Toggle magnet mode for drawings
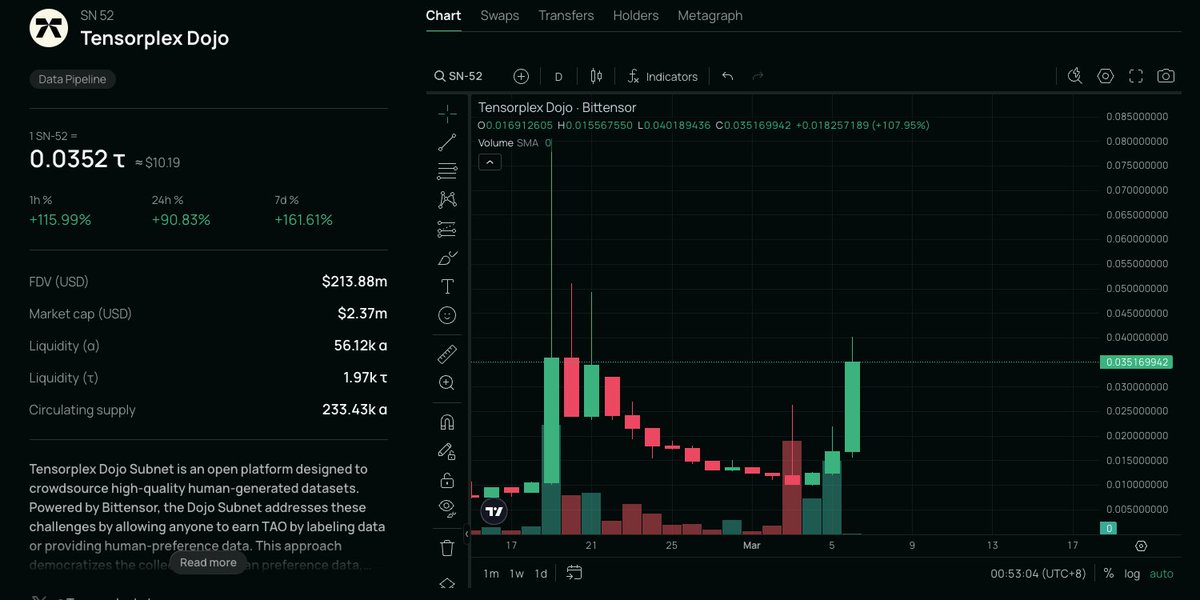Viewport: 1200px width, 600px height. pyautogui.click(x=447, y=422)
